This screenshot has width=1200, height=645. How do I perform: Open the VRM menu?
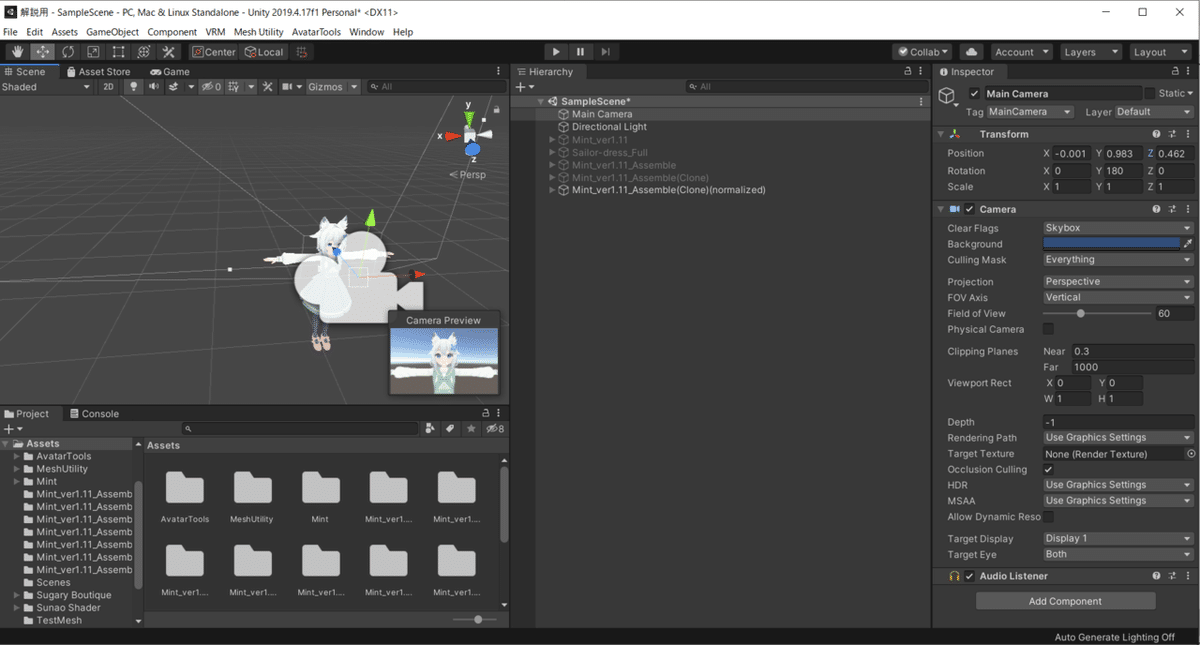click(x=215, y=32)
